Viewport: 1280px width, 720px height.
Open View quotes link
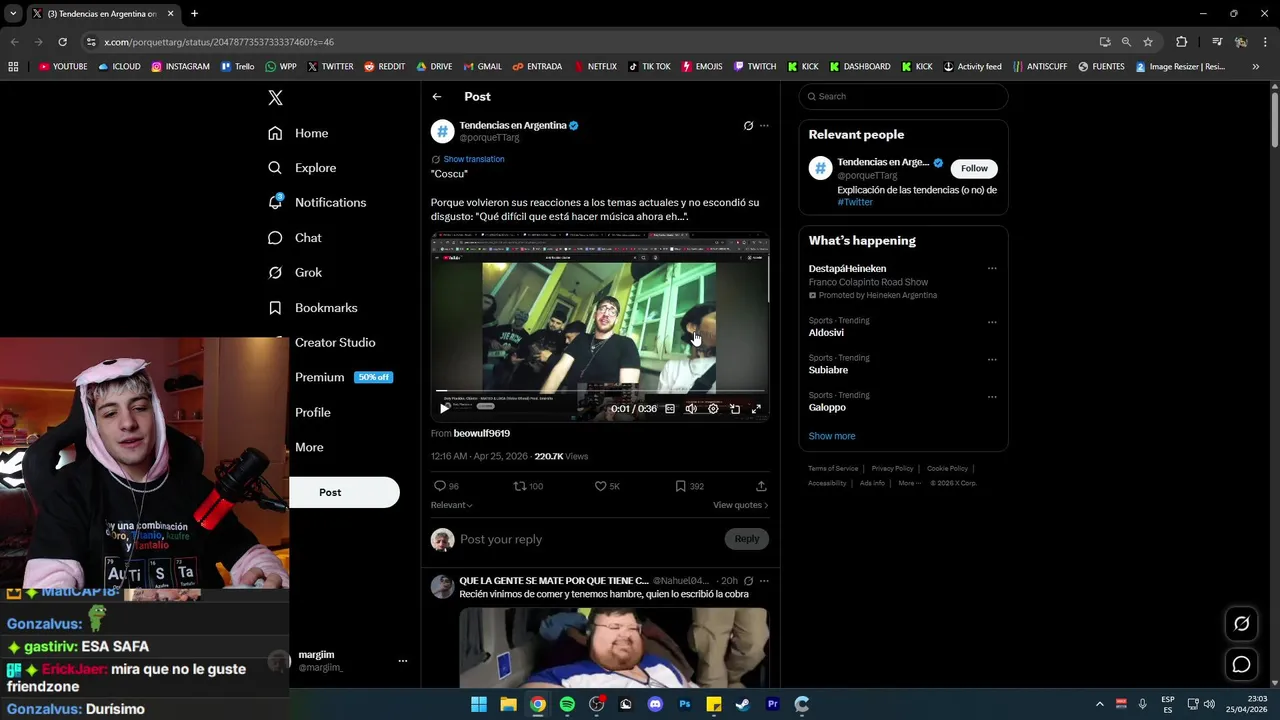(x=740, y=505)
